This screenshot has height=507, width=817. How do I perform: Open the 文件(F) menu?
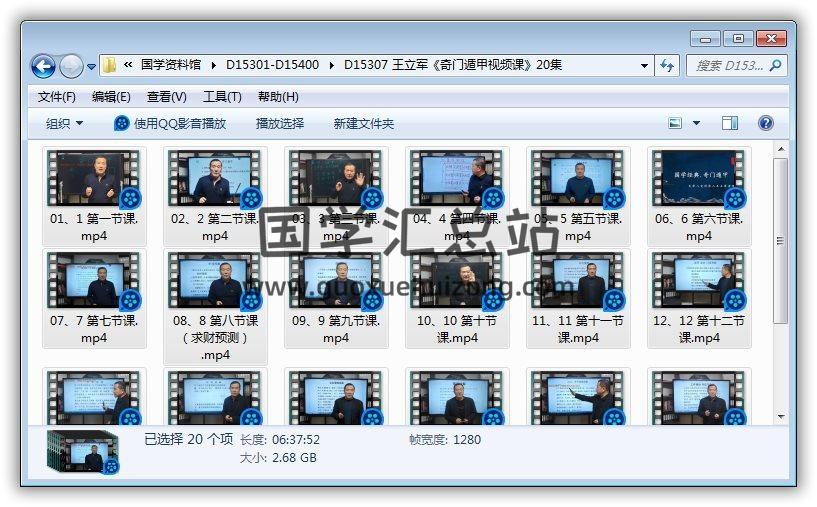point(56,97)
